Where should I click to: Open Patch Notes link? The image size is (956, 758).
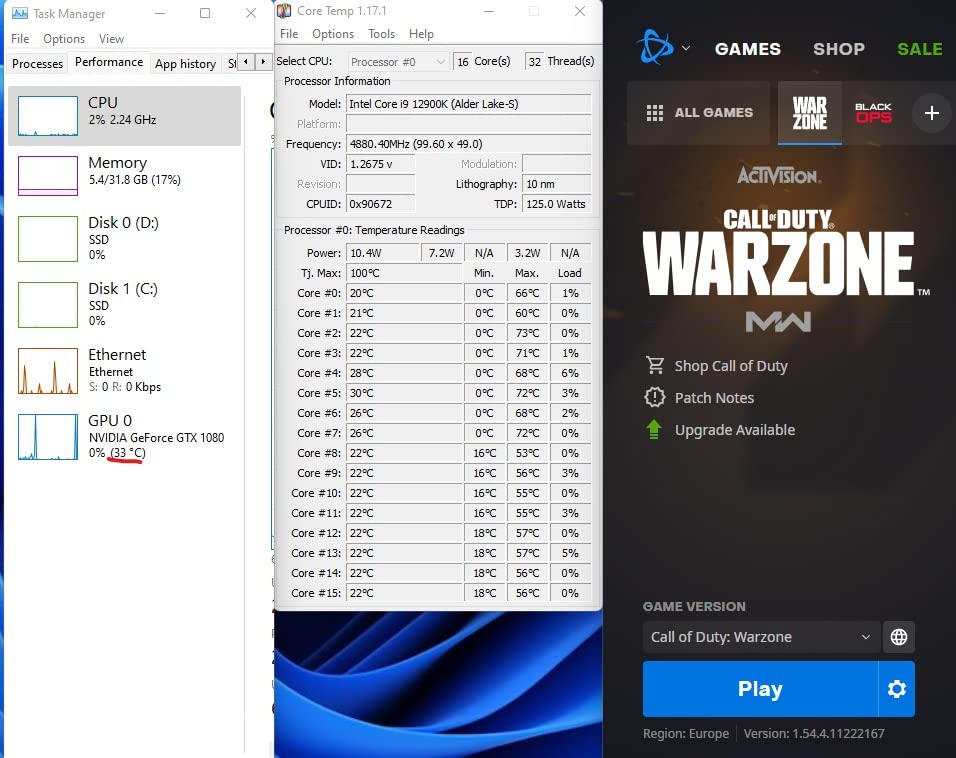click(x=714, y=398)
